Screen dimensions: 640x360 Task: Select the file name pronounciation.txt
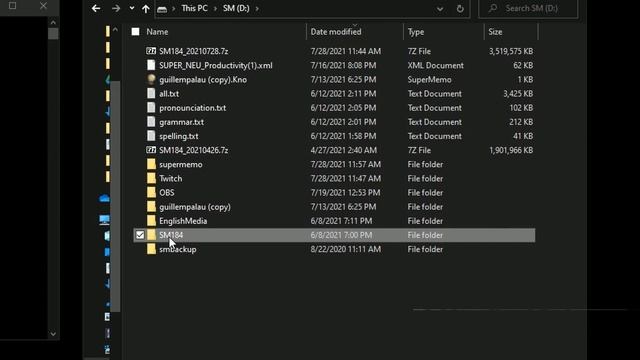[192, 108]
